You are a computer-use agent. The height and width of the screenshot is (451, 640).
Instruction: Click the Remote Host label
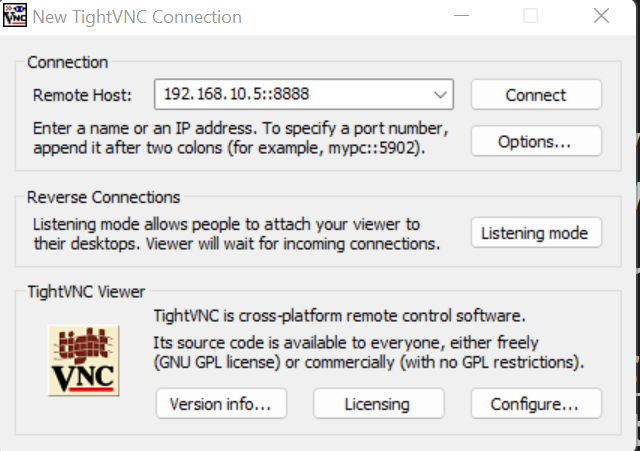82,95
